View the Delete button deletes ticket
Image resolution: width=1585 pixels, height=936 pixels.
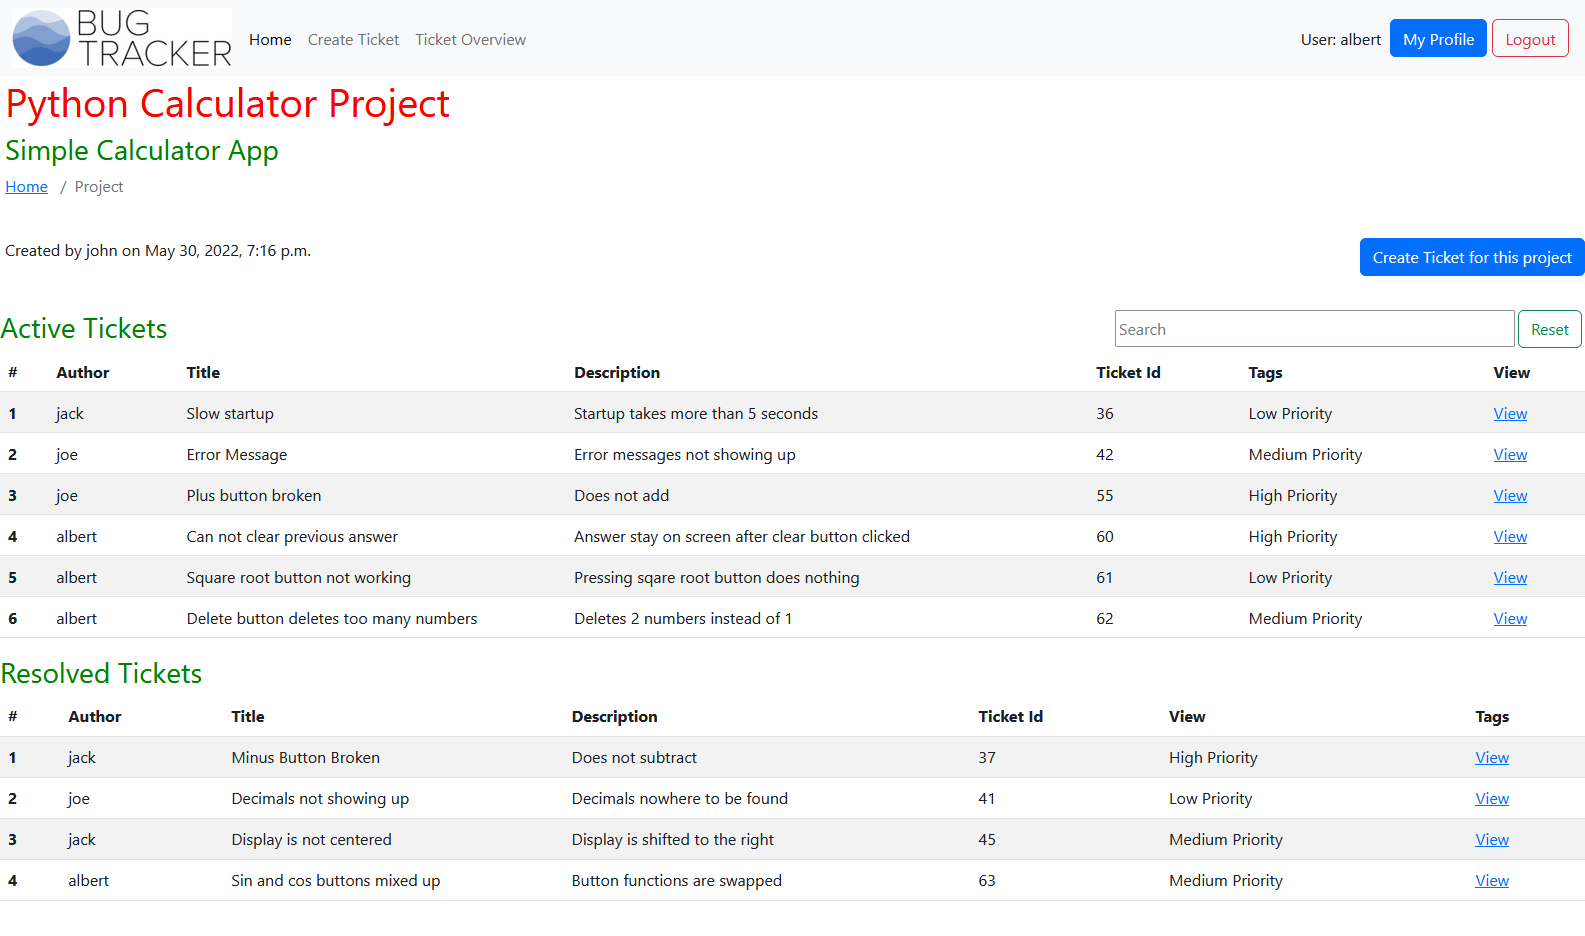coord(1510,619)
